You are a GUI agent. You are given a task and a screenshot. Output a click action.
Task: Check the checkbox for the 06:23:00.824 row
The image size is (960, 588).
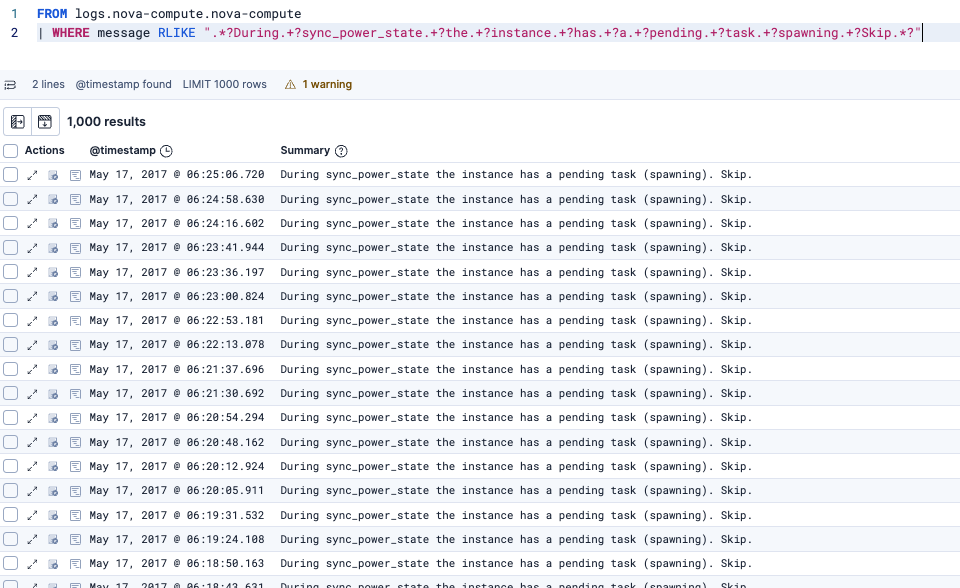coord(10,296)
